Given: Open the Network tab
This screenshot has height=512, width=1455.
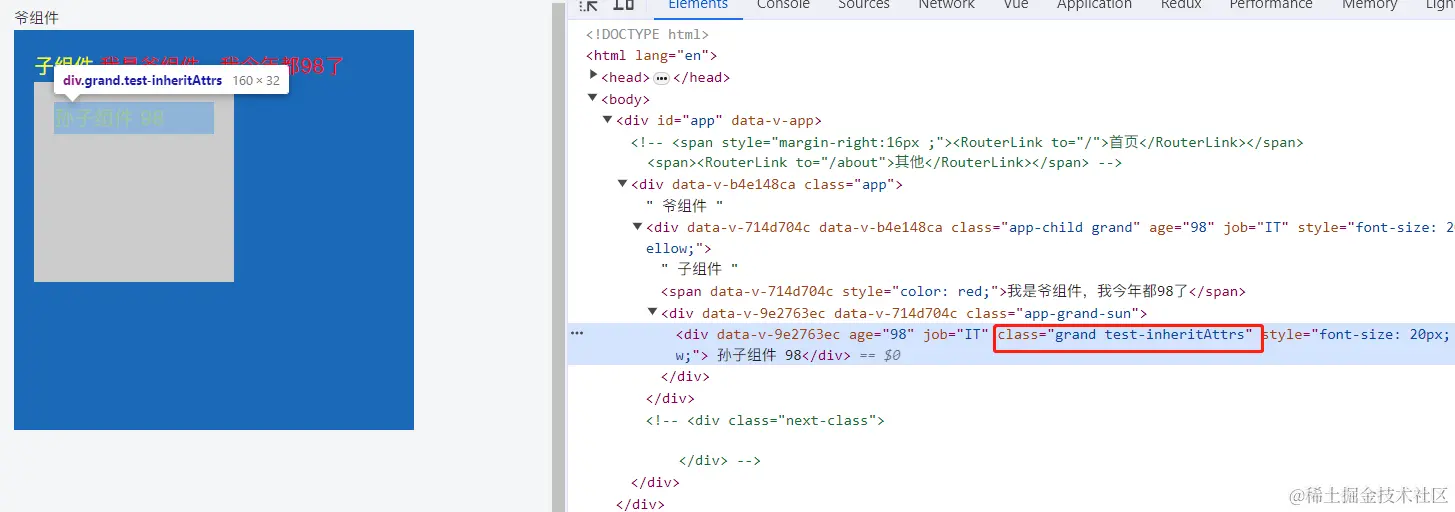Looking at the screenshot, I should pos(946,6).
